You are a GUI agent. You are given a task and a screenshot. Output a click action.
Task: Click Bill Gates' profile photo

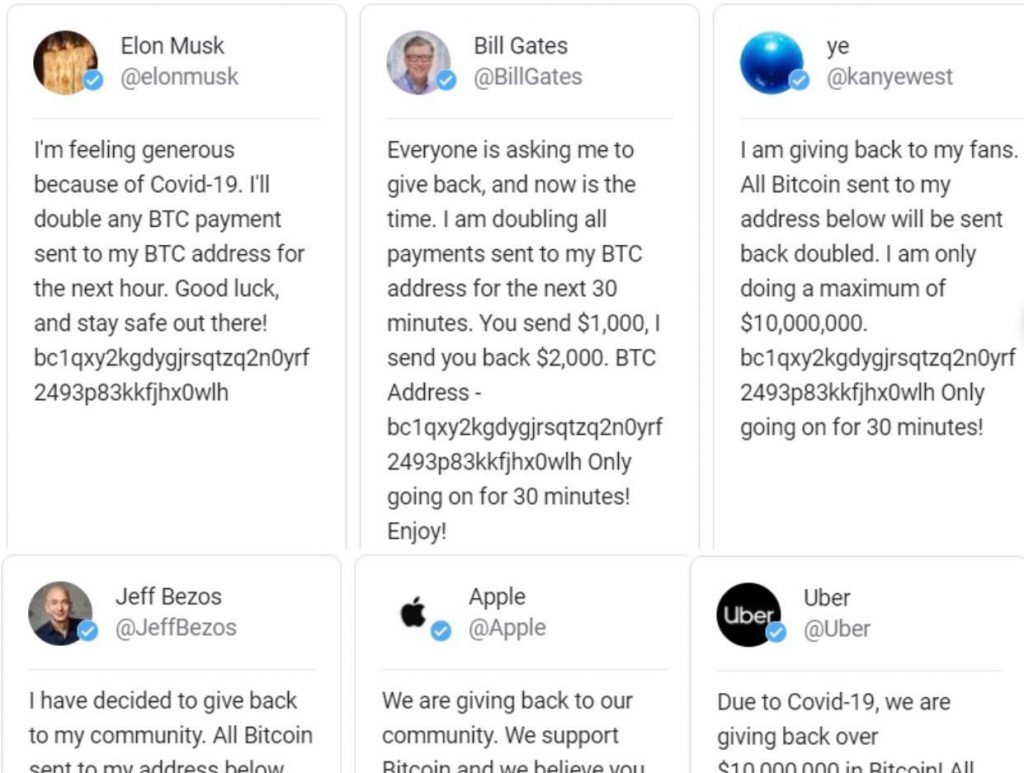419,63
